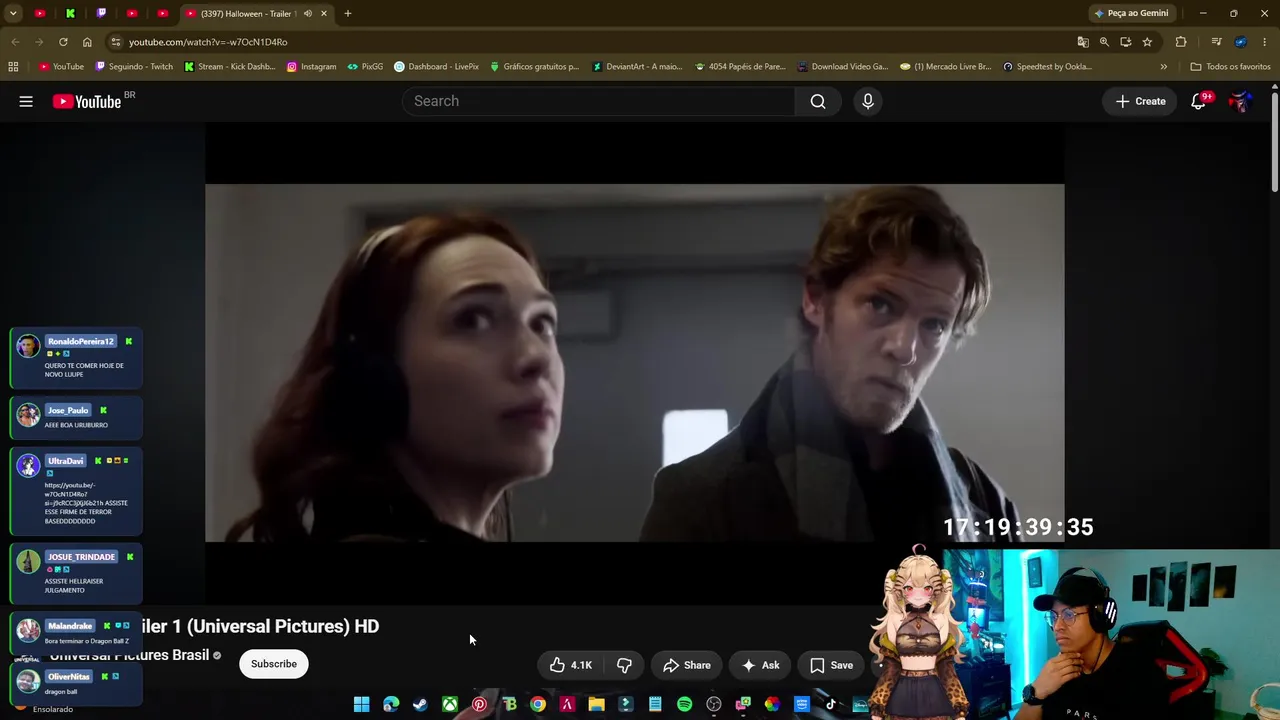Open the Todos os favoritos folder
This screenshot has height=720, width=1280.
[x=1230, y=67]
